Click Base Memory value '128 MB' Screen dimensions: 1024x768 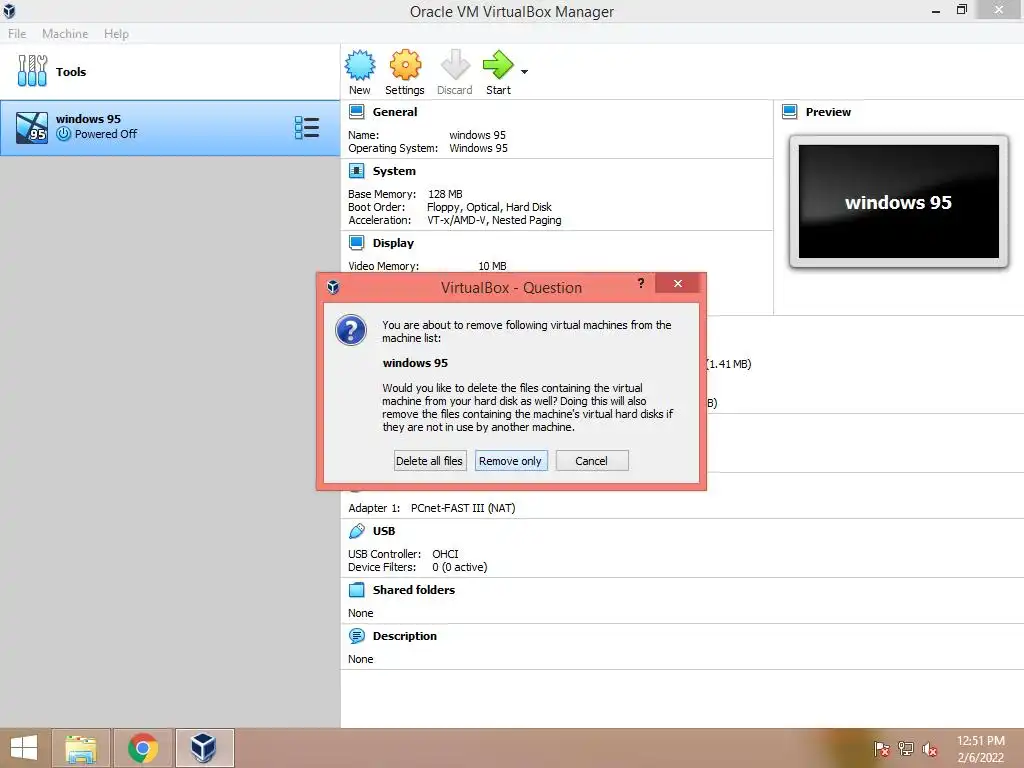(x=445, y=194)
